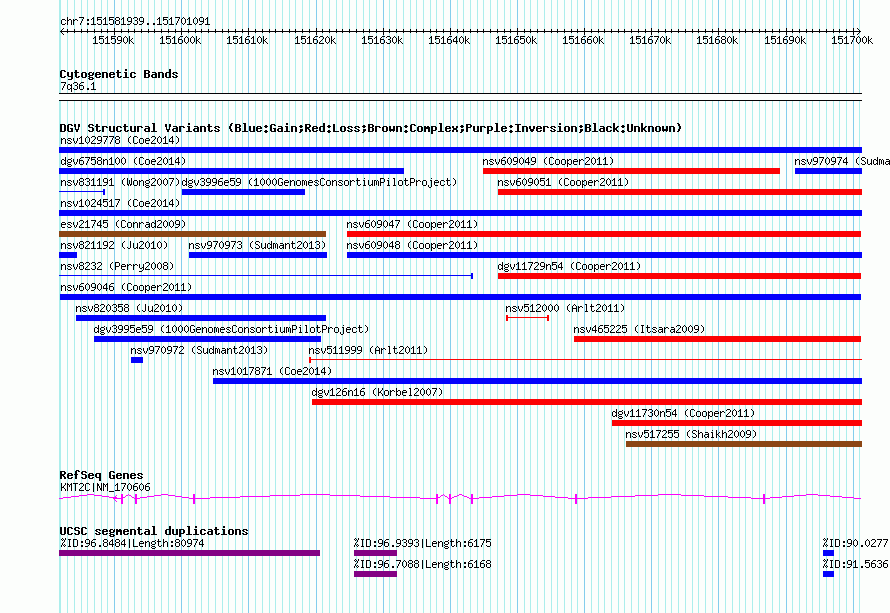Select nsv517255 (Shaikh2009) complex variant
The width and height of the screenshot is (890, 613).
(x=744, y=444)
